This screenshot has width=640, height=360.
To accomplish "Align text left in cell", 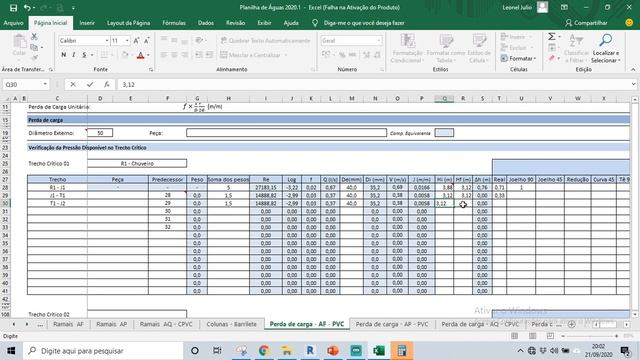I will pyautogui.click(x=164, y=55).
